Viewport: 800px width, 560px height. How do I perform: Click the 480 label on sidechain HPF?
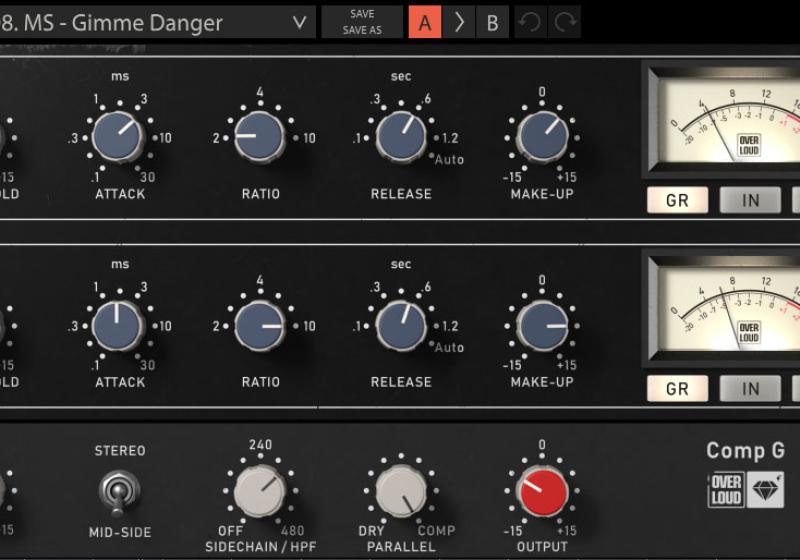pos(292,531)
